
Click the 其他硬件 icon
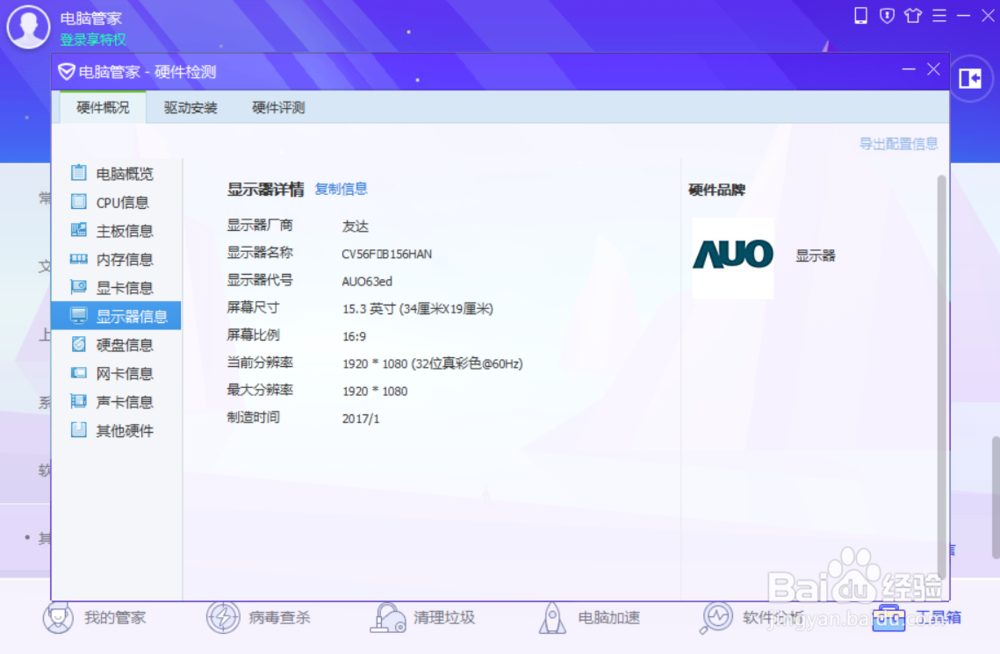[78, 429]
